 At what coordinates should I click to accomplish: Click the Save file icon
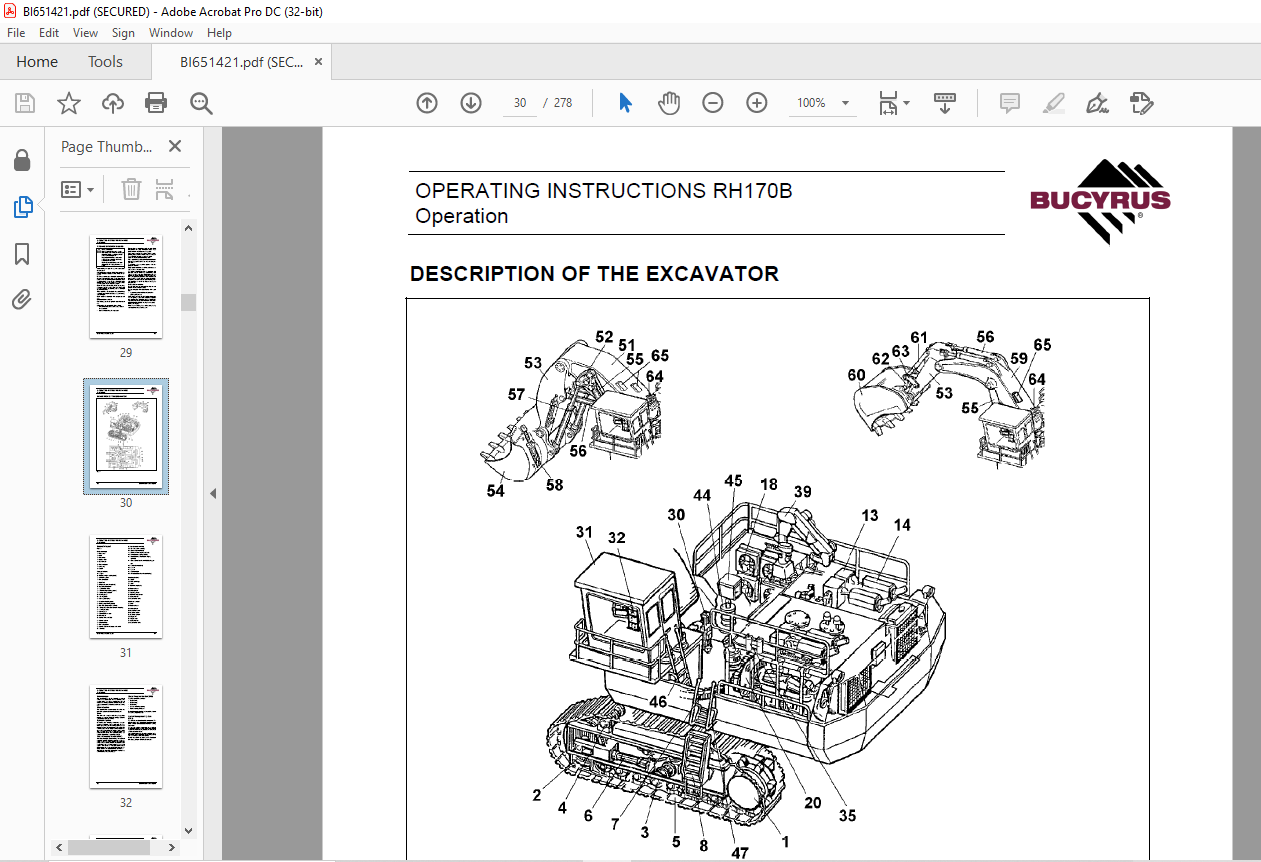coord(25,103)
